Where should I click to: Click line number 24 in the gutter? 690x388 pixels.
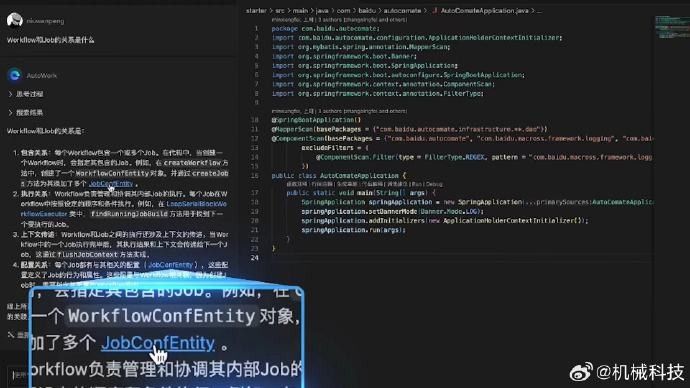255,258
